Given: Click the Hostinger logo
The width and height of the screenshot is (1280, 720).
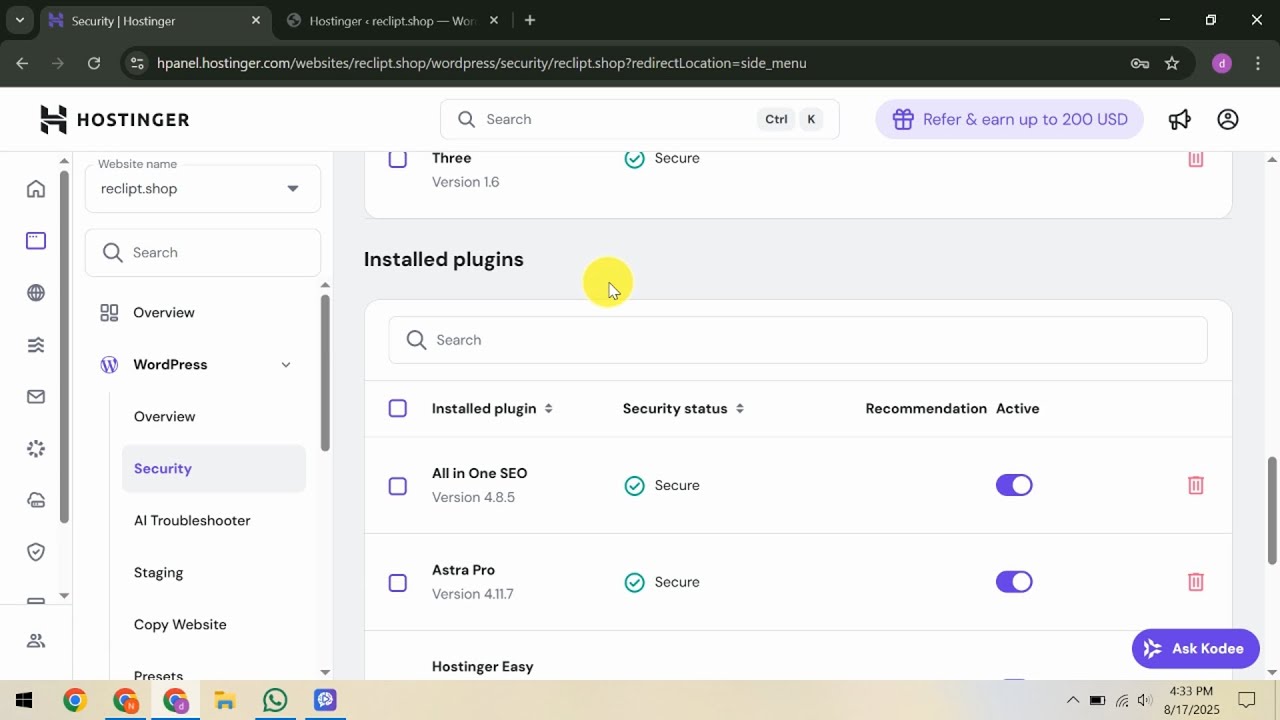Looking at the screenshot, I should pos(115,120).
